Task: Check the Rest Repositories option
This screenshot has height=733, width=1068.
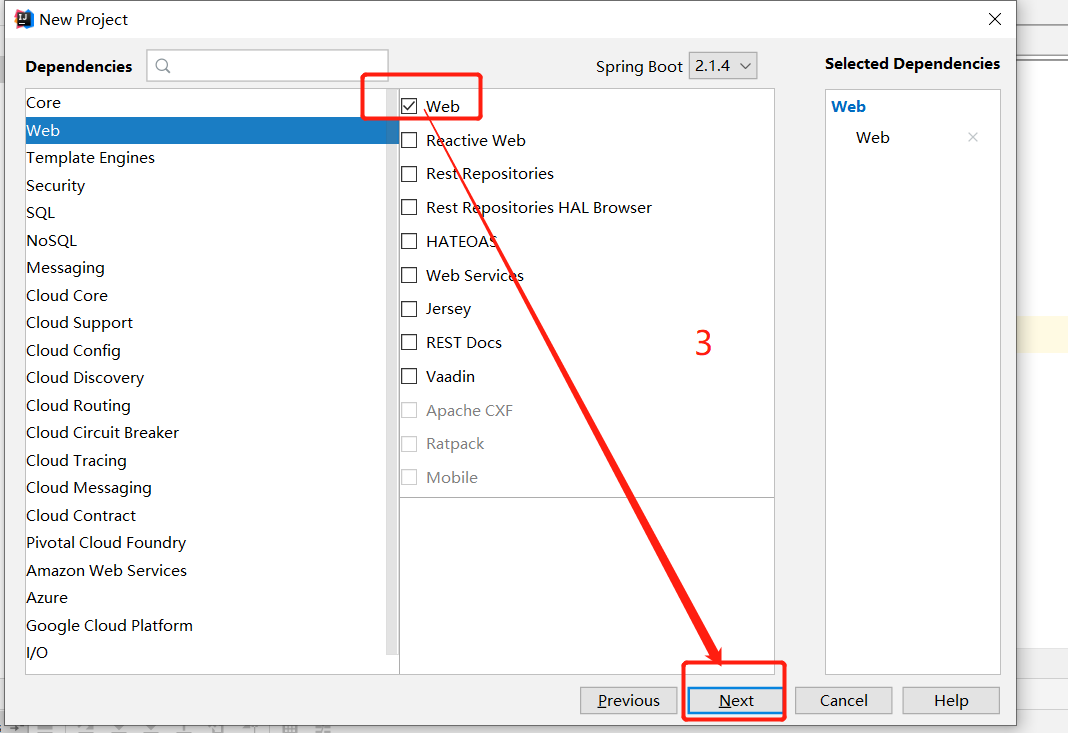Action: click(409, 174)
